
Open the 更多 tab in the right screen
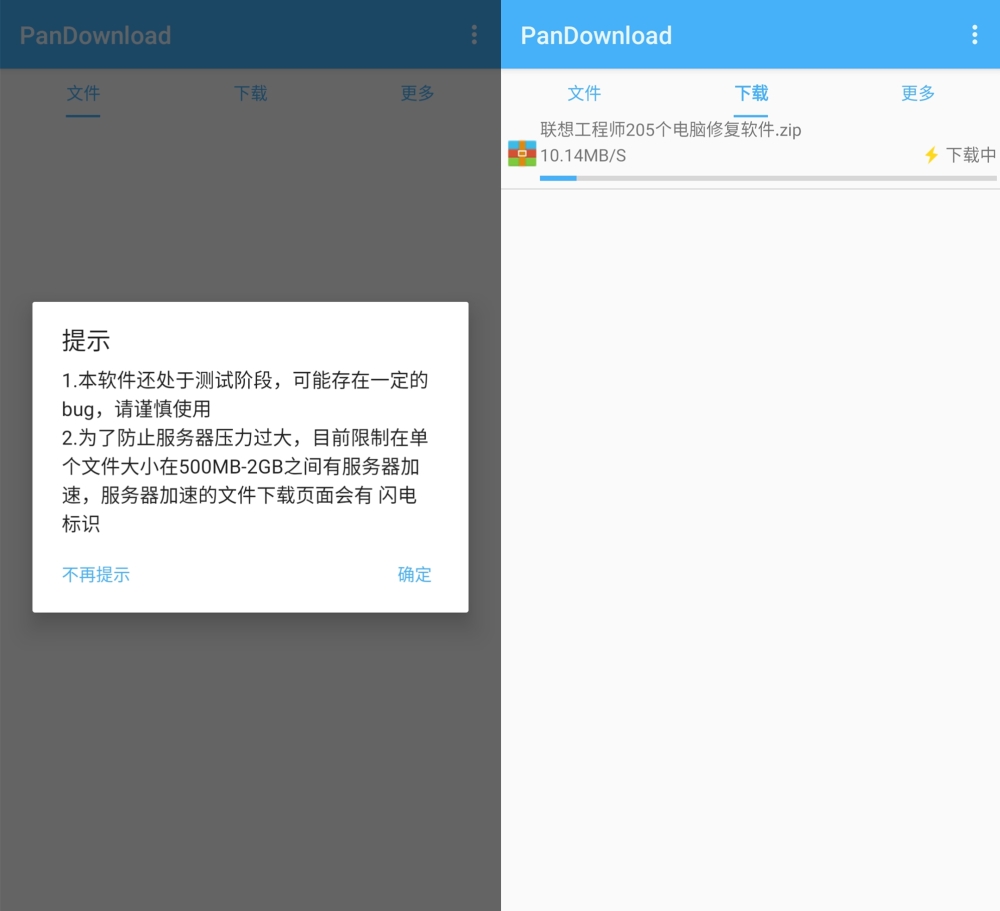[x=918, y=93]
